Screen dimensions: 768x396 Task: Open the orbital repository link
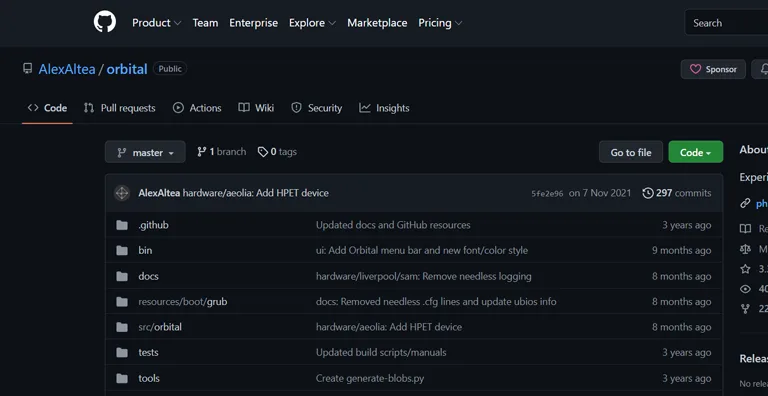click(127, 69)
